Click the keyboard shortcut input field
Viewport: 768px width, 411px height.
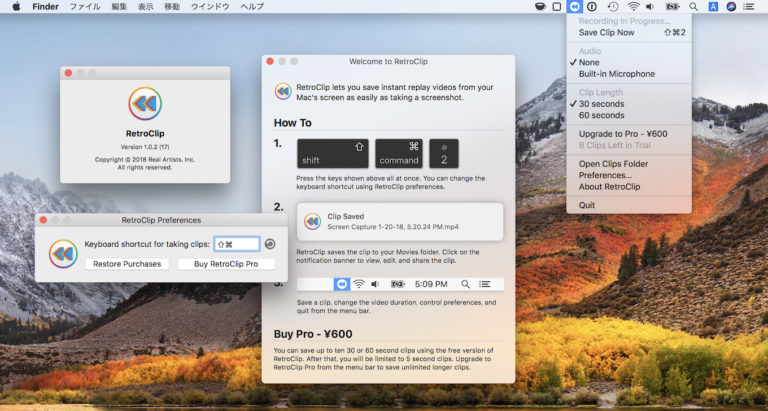[x=236, y=244]
